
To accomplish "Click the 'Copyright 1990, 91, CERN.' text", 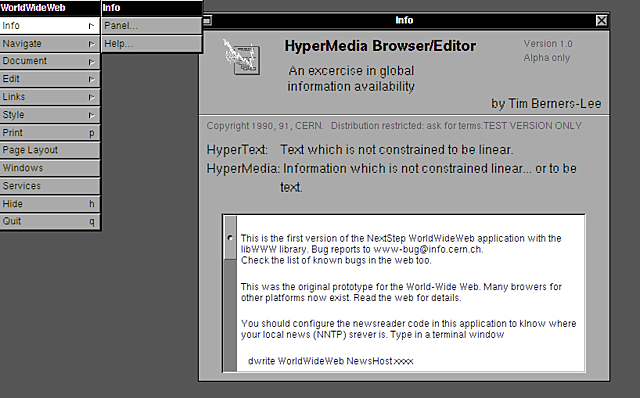I will (265, 126).
